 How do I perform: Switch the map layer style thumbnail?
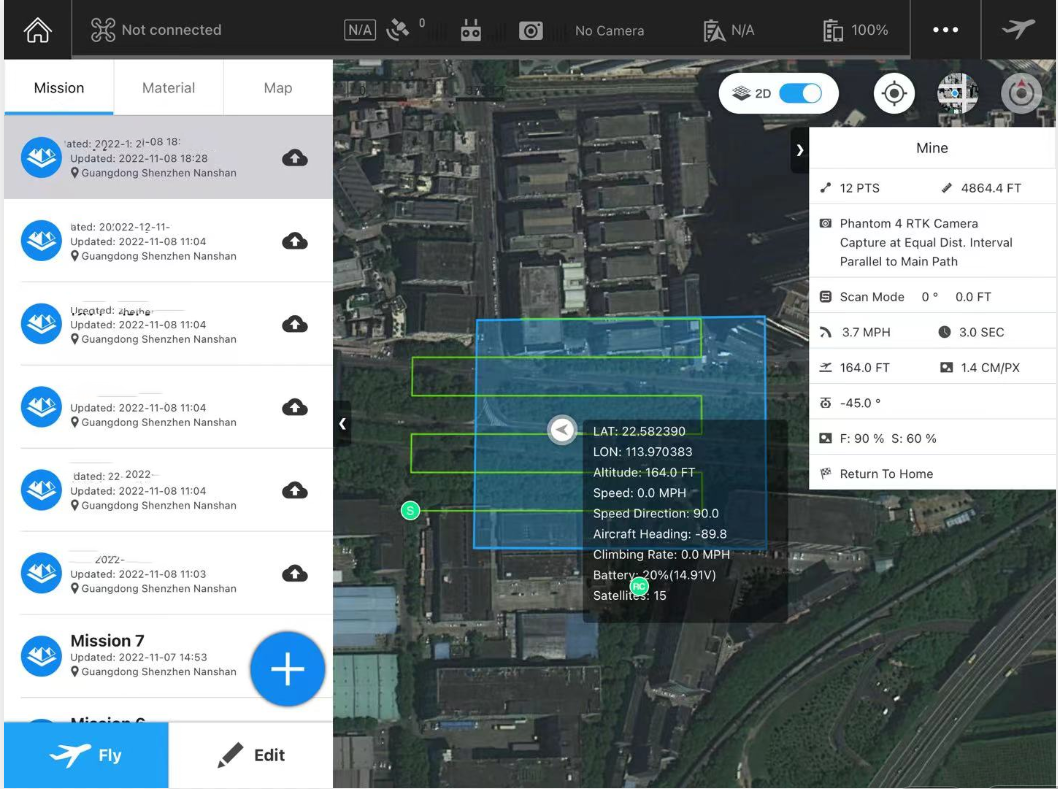(957, 93)
